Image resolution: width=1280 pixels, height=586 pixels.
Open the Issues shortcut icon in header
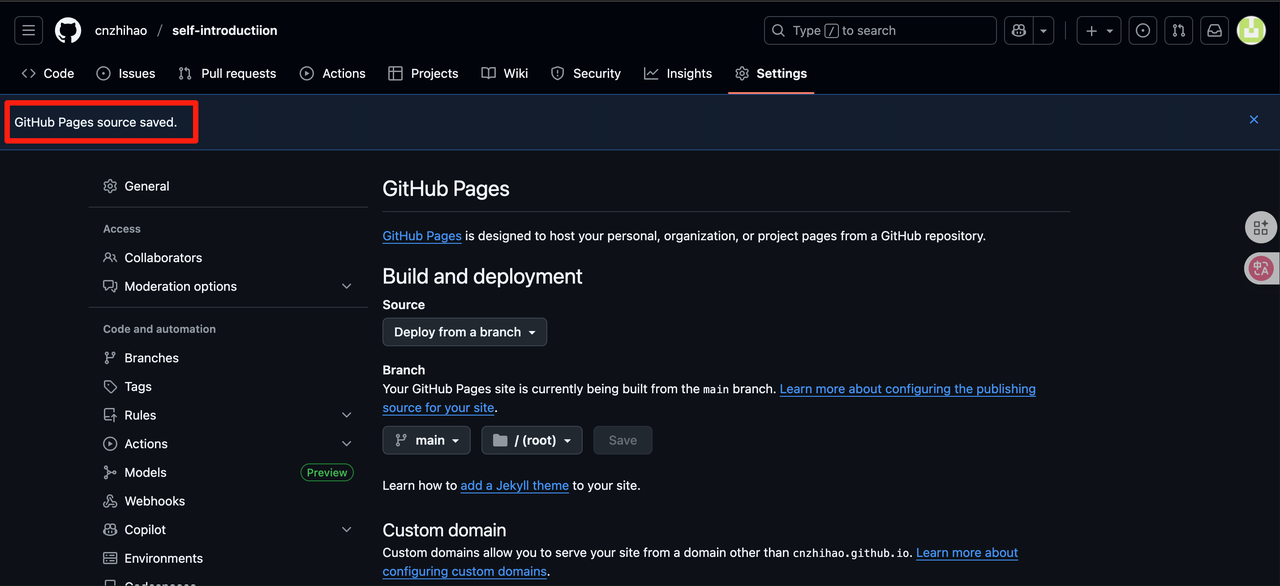coord(1143,31)
